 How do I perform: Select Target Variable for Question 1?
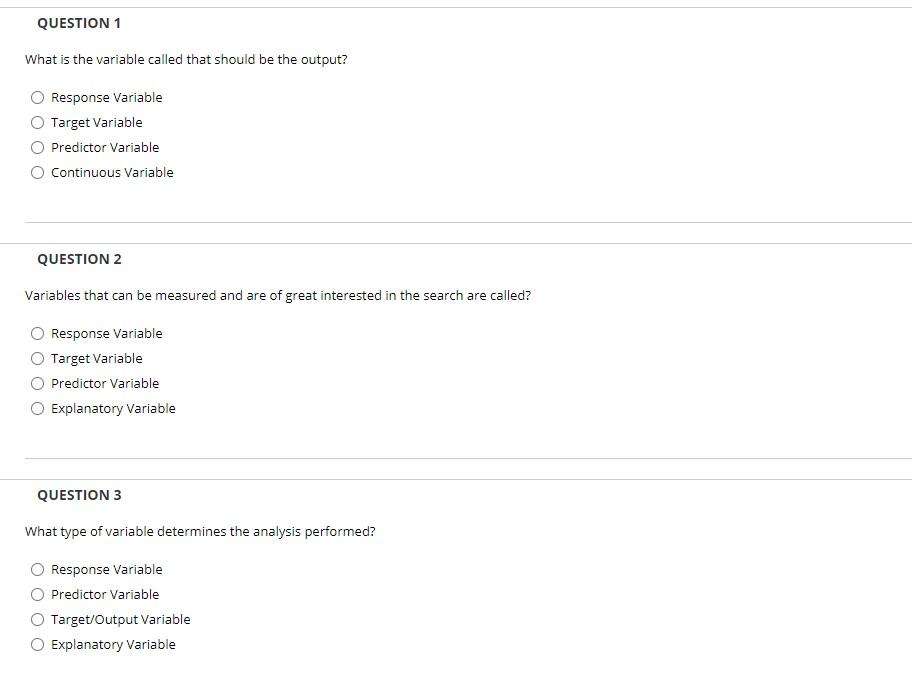point(38,122)
